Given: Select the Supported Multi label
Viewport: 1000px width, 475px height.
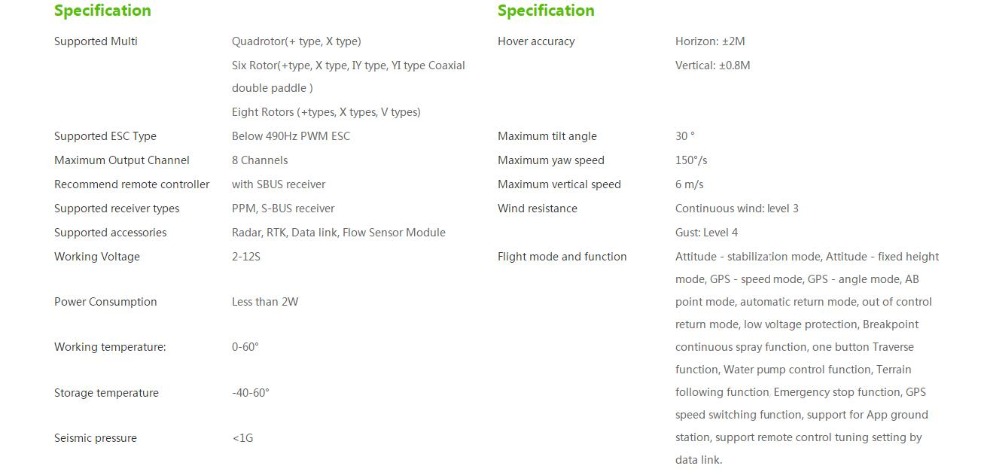Looking at the screenshot, I should 96,41.
